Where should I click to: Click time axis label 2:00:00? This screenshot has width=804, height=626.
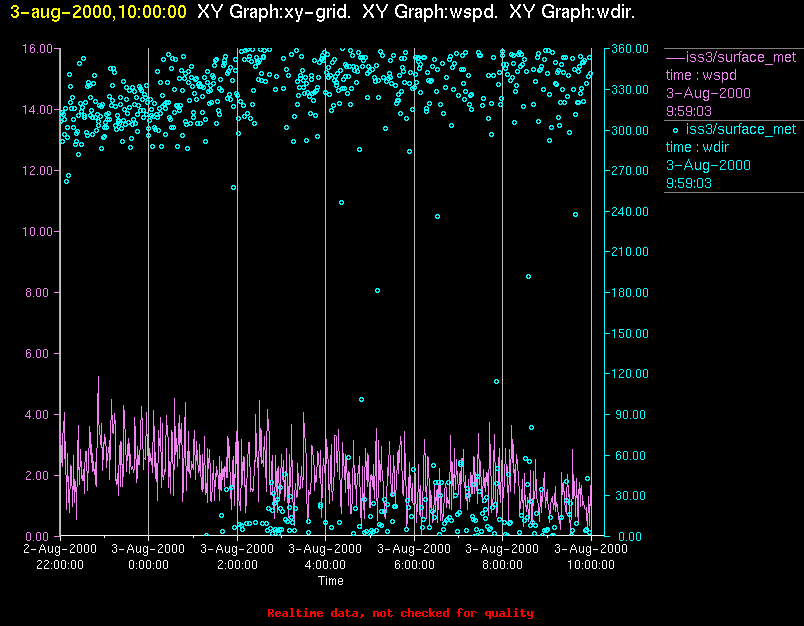pos(237,564)
